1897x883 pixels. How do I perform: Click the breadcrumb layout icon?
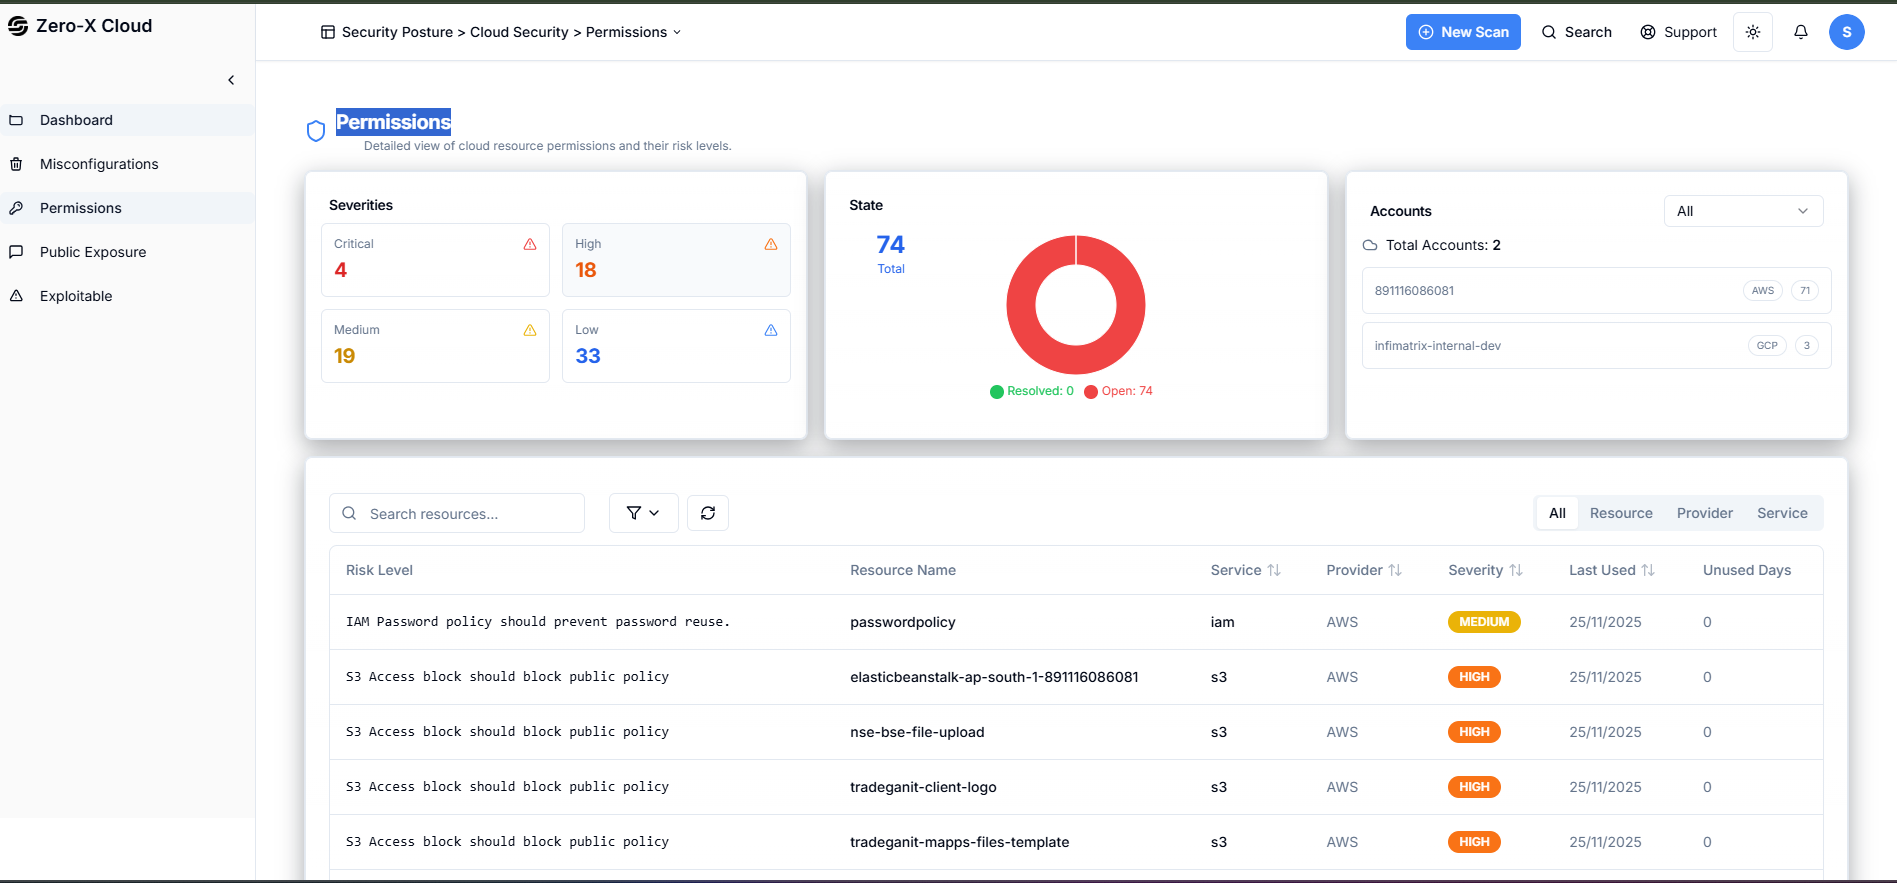coord(328,32)
